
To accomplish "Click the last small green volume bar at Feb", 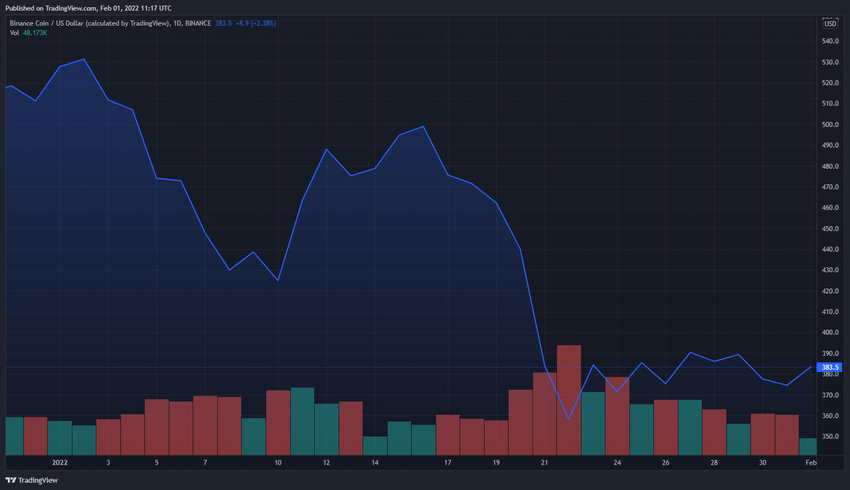I will [808, 446].
